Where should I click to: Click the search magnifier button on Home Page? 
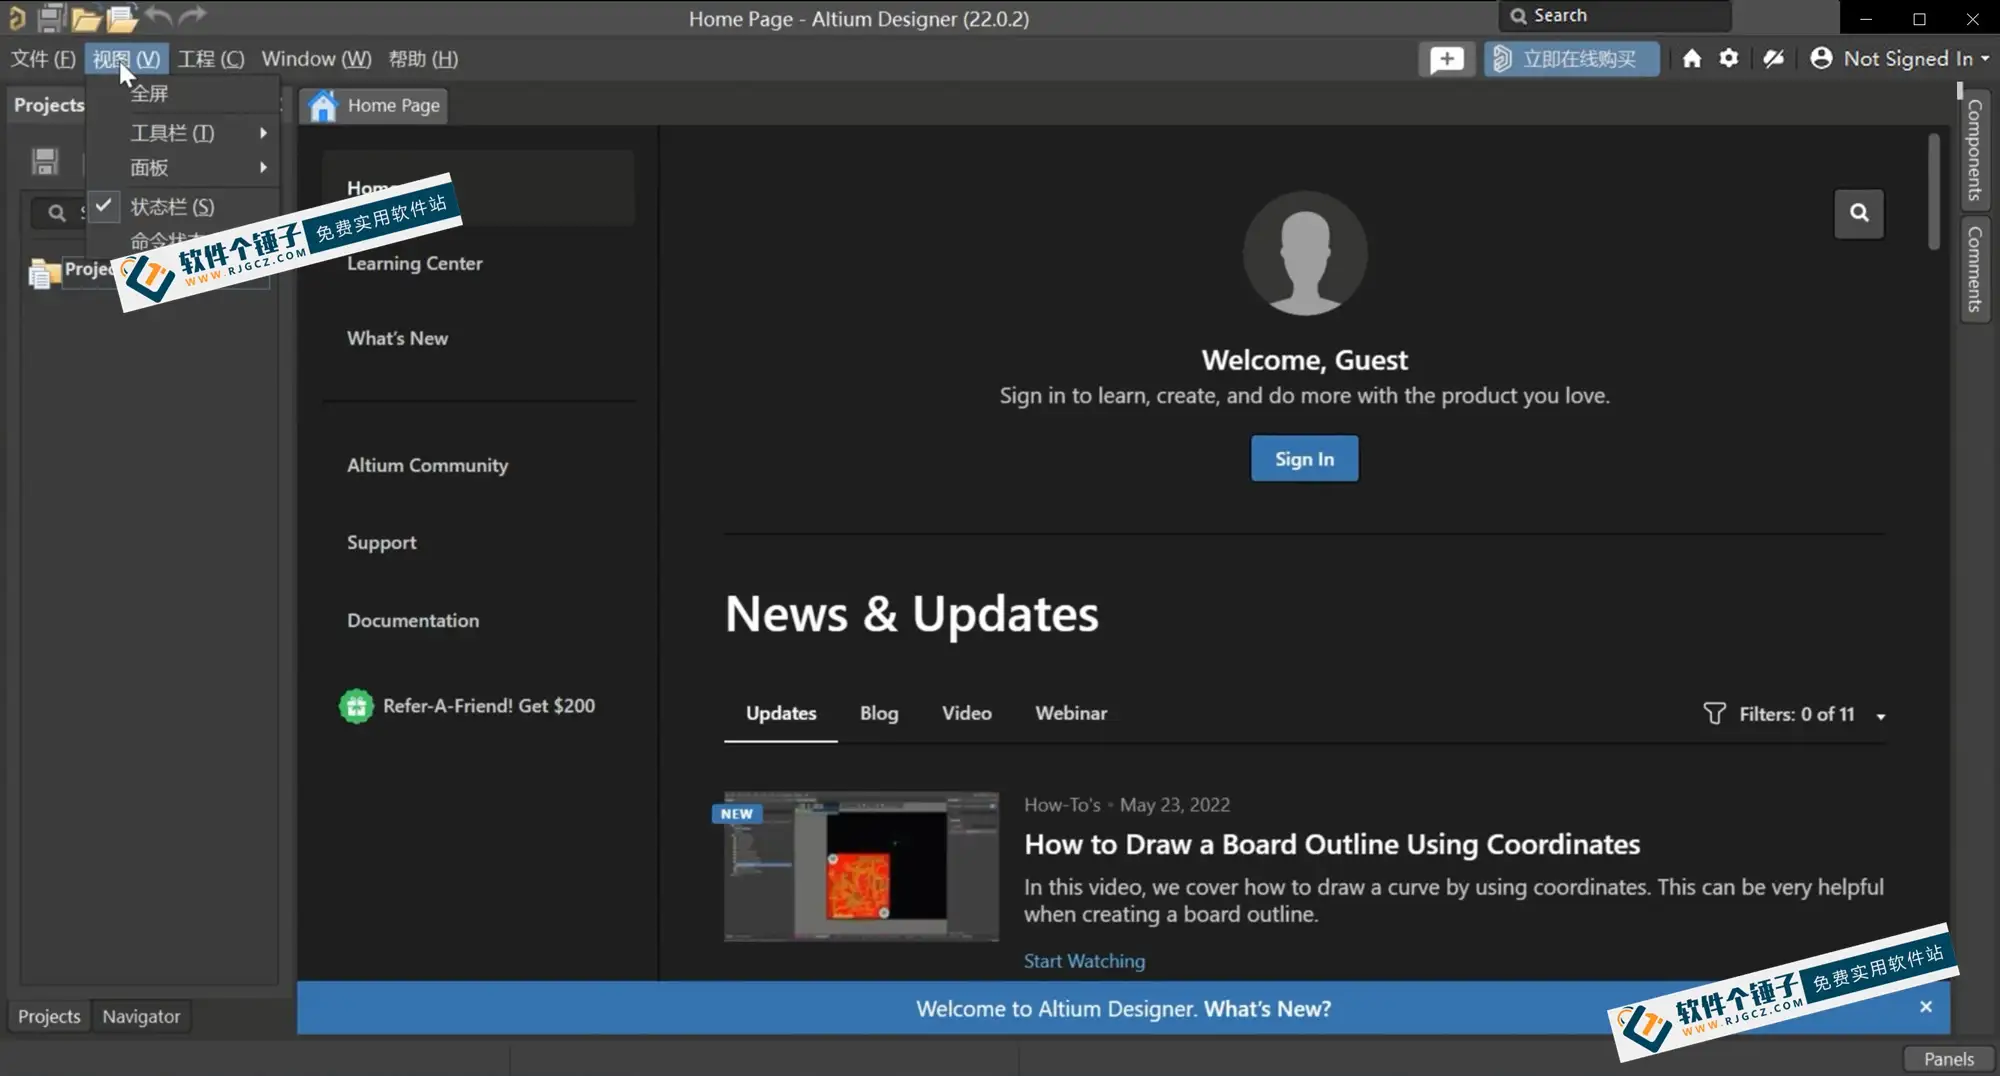pyautogui.click(x=1859, y=213)
